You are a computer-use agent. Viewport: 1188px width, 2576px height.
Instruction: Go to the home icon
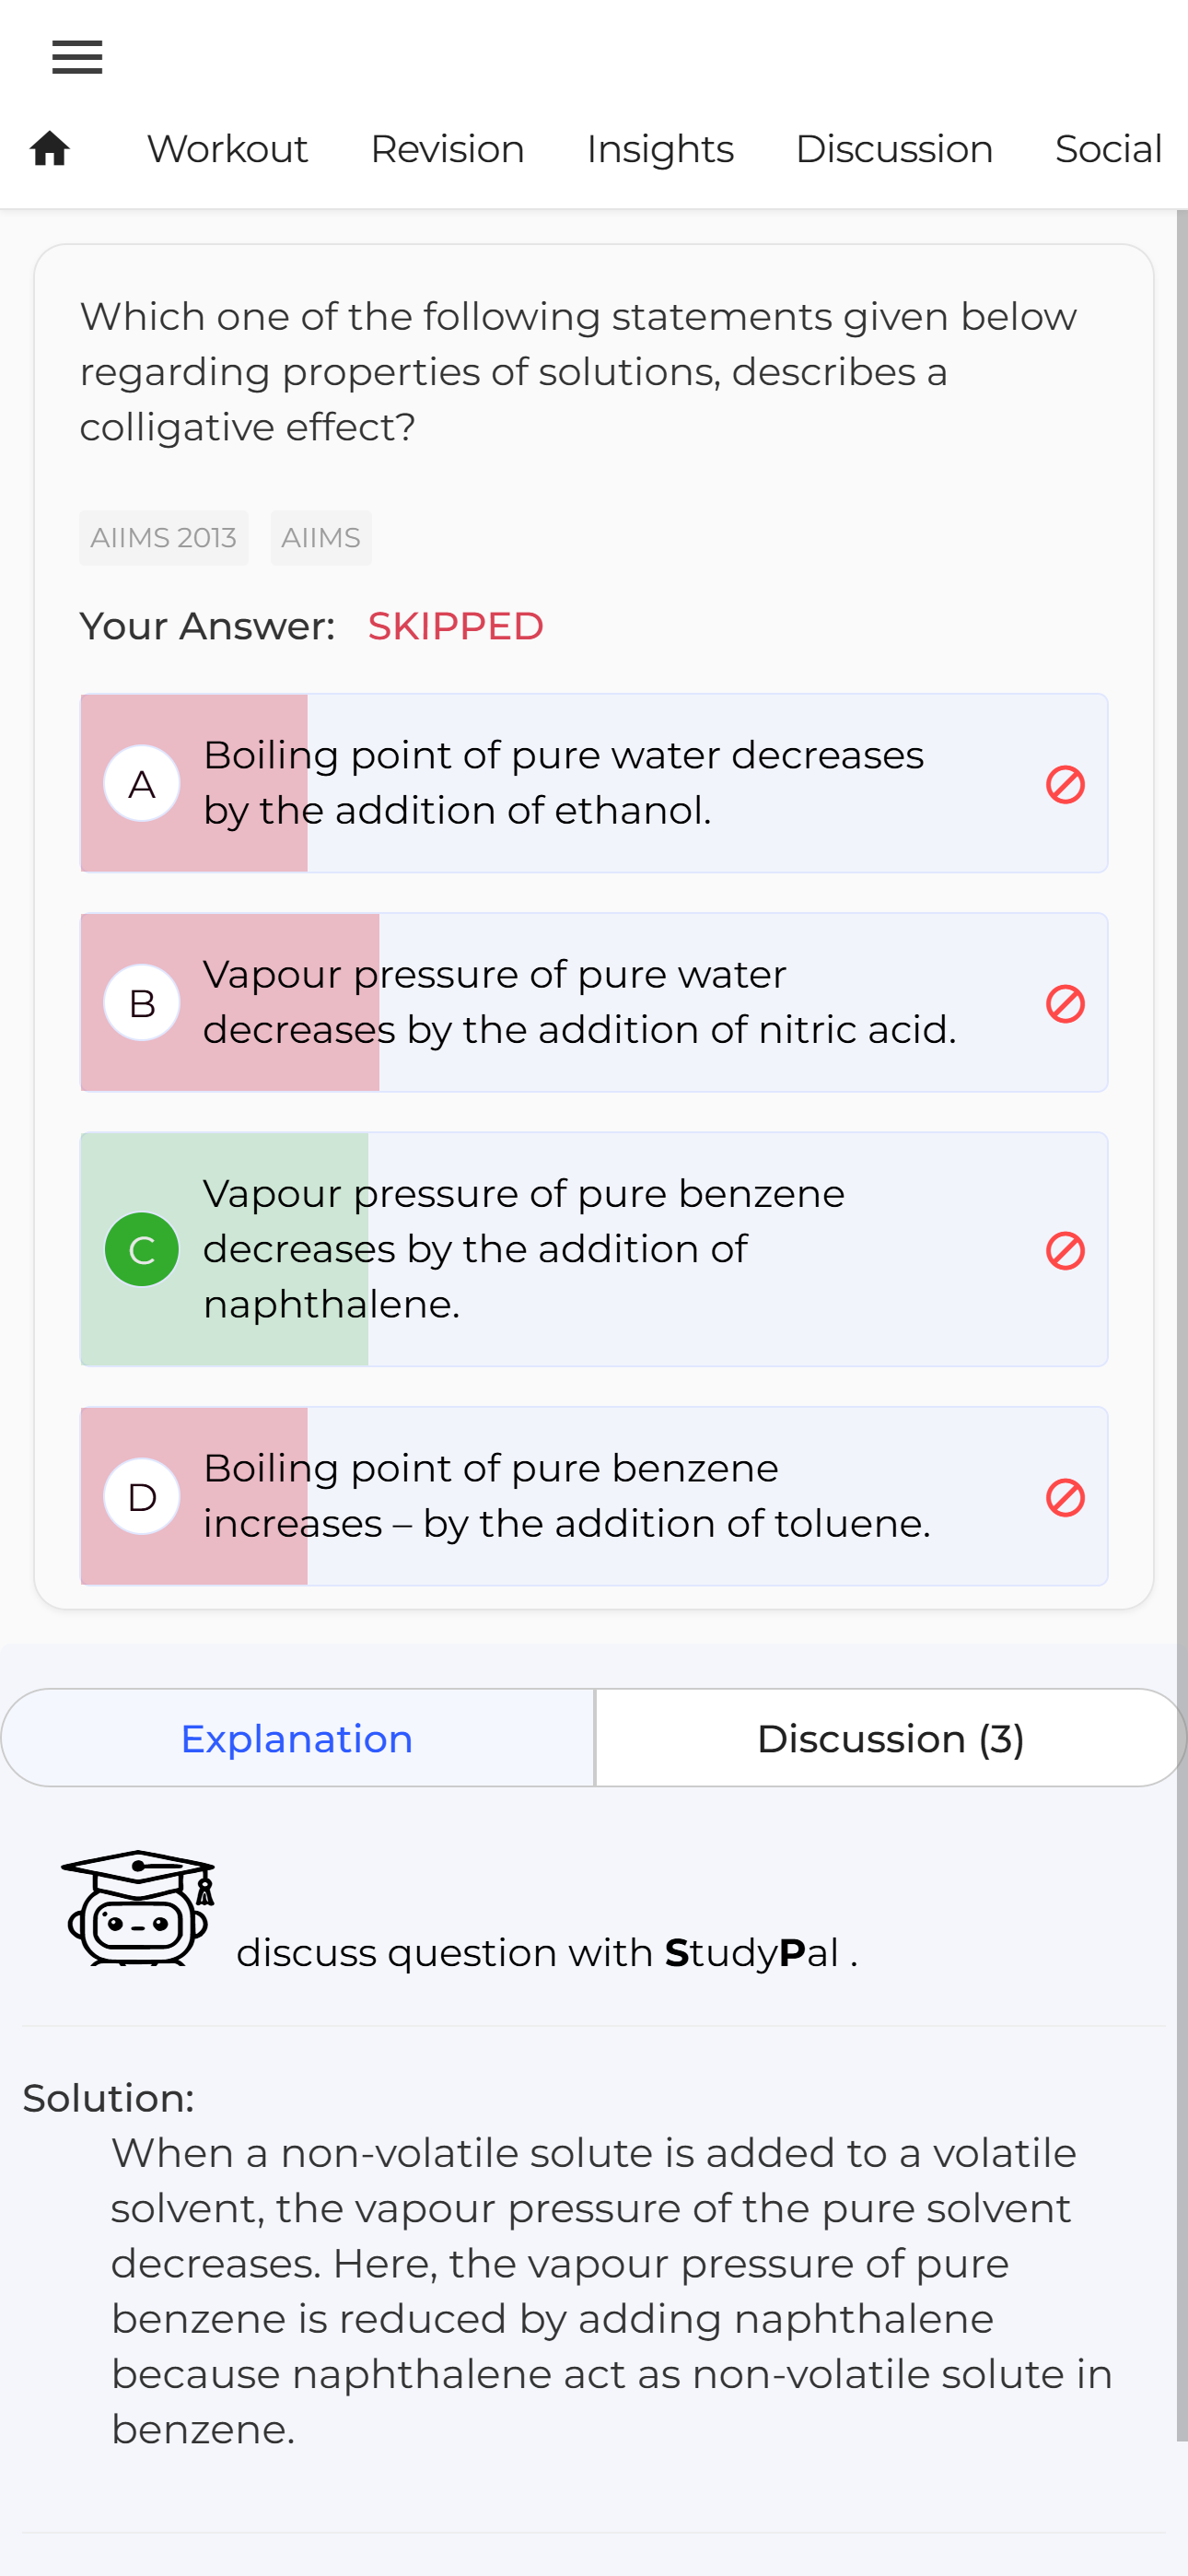50,149
